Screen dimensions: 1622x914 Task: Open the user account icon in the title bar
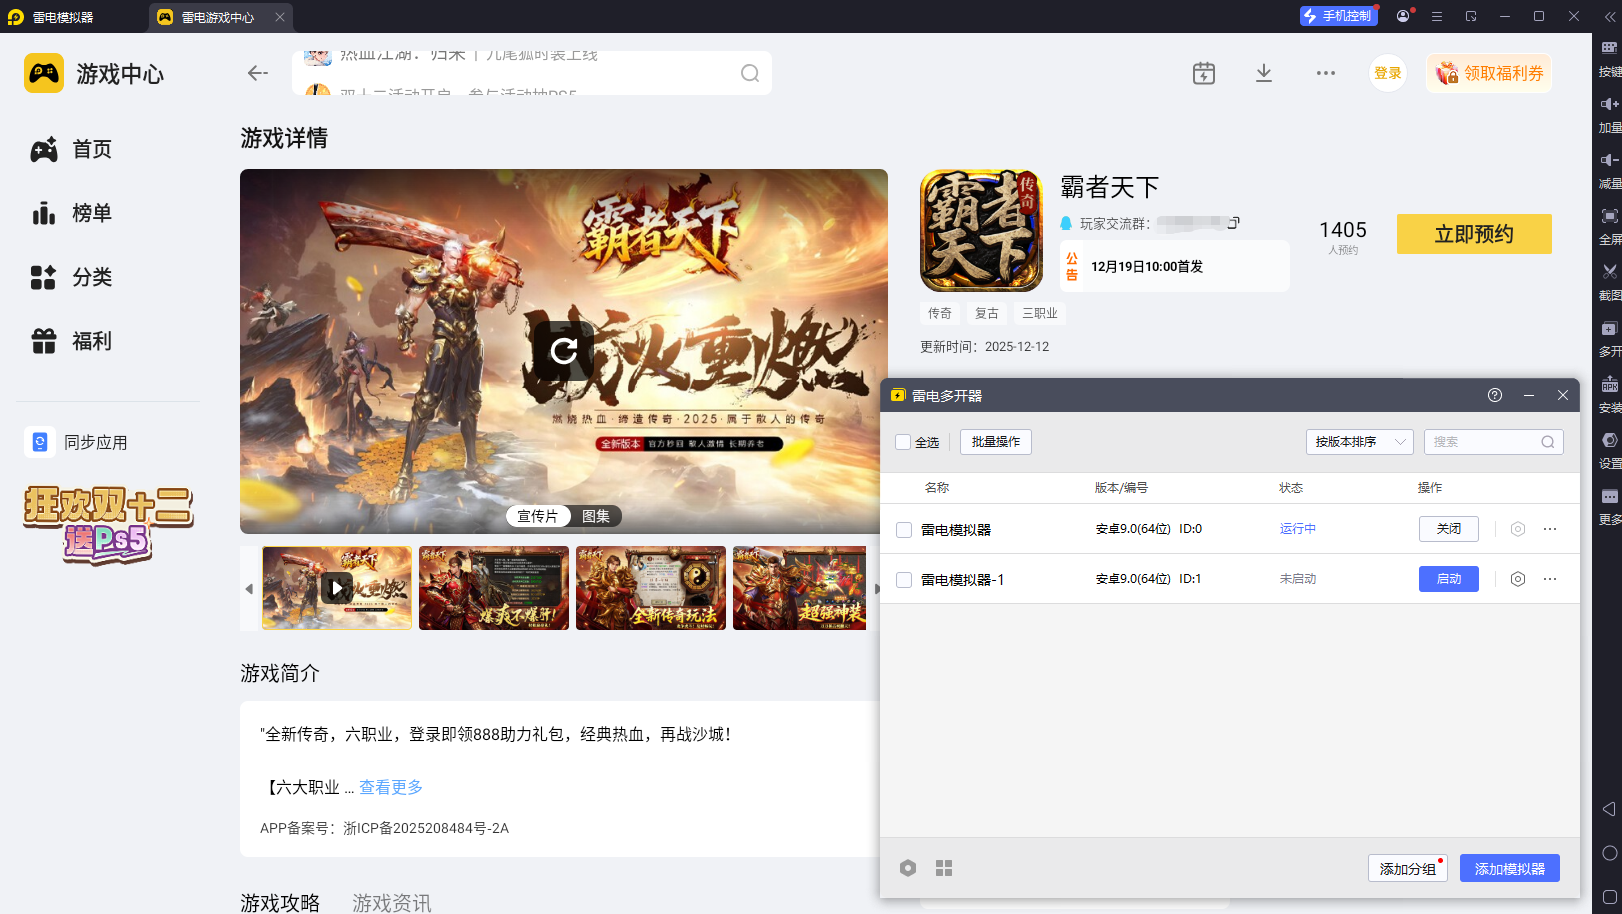[x=1403, y=16]
